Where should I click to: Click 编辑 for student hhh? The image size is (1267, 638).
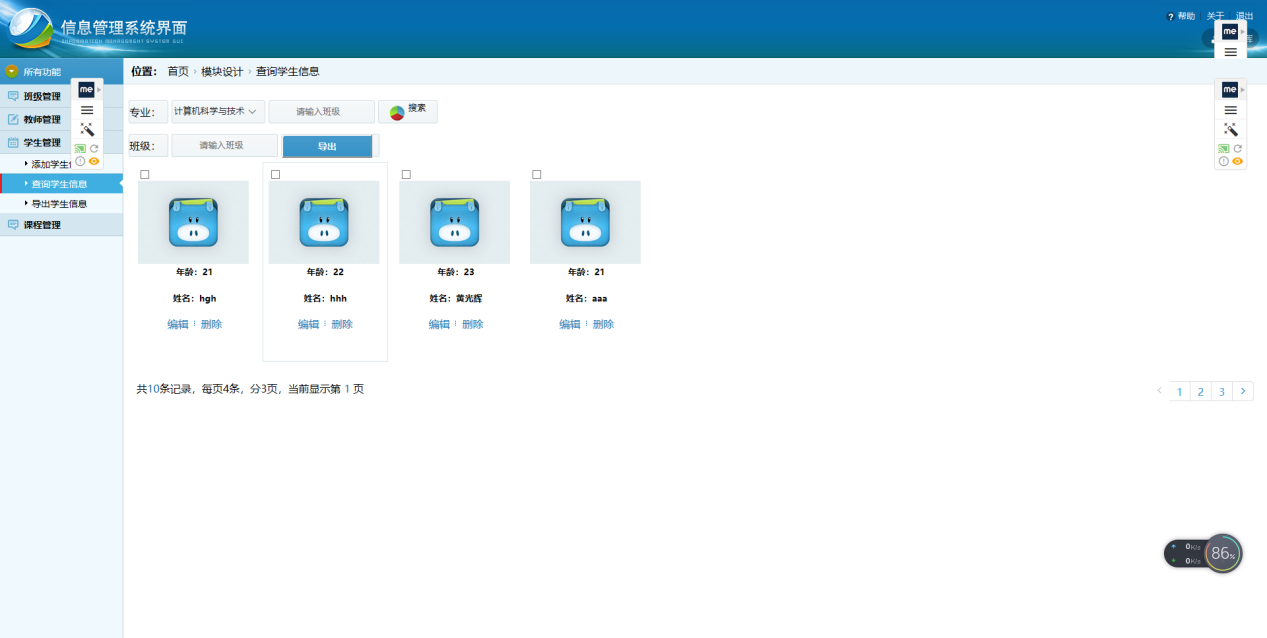coord(308,324)
